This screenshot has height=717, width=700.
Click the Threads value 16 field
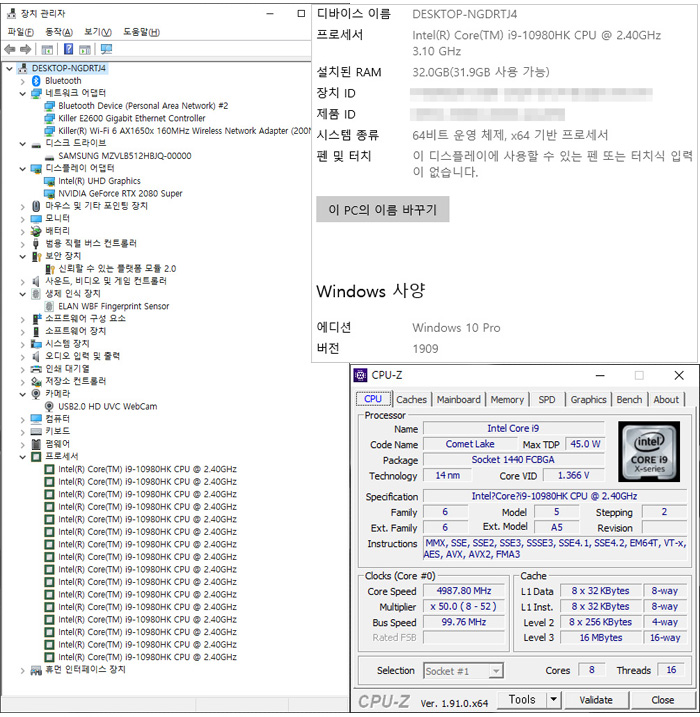click(671, 670)
